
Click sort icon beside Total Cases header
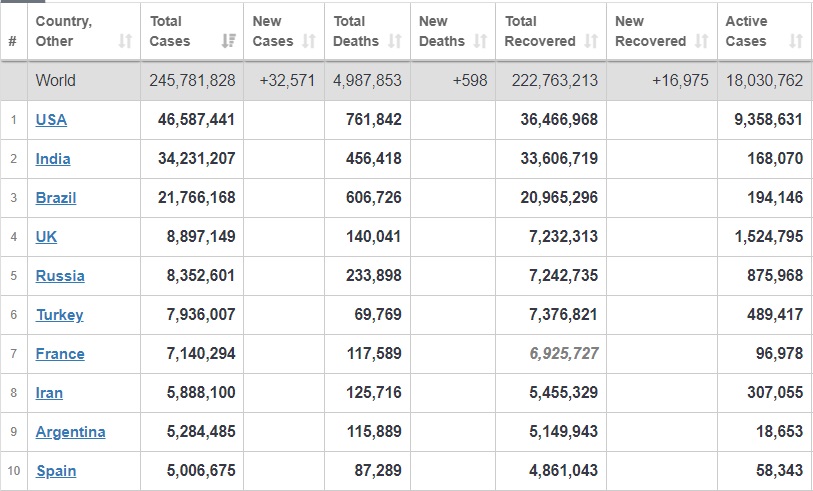[228, 41]
